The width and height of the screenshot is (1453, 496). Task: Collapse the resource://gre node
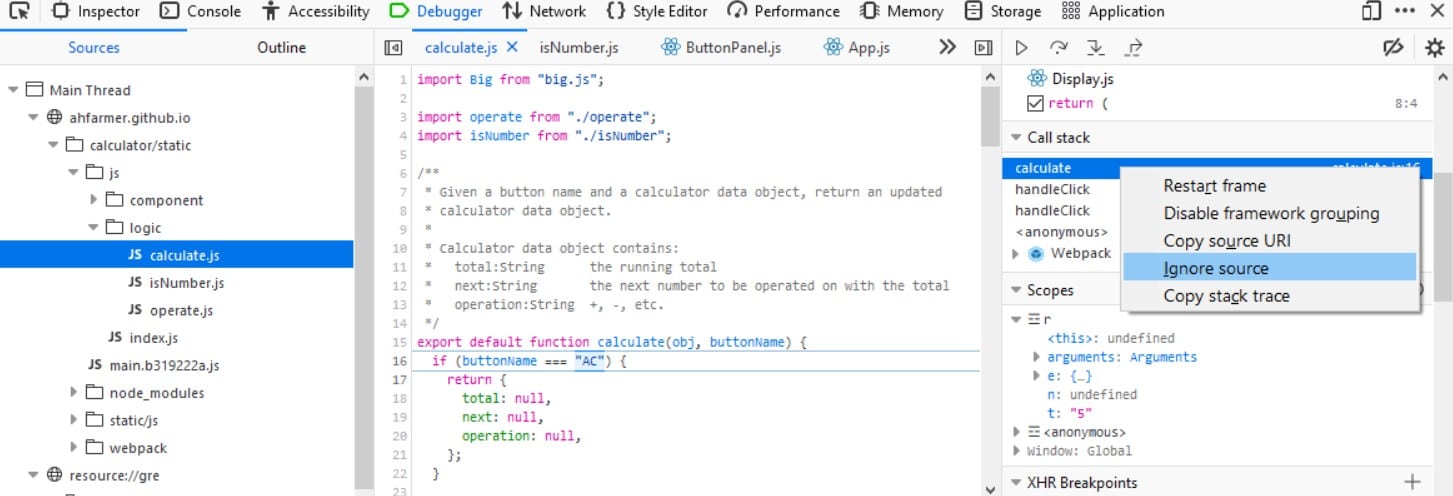coord(33,475)
